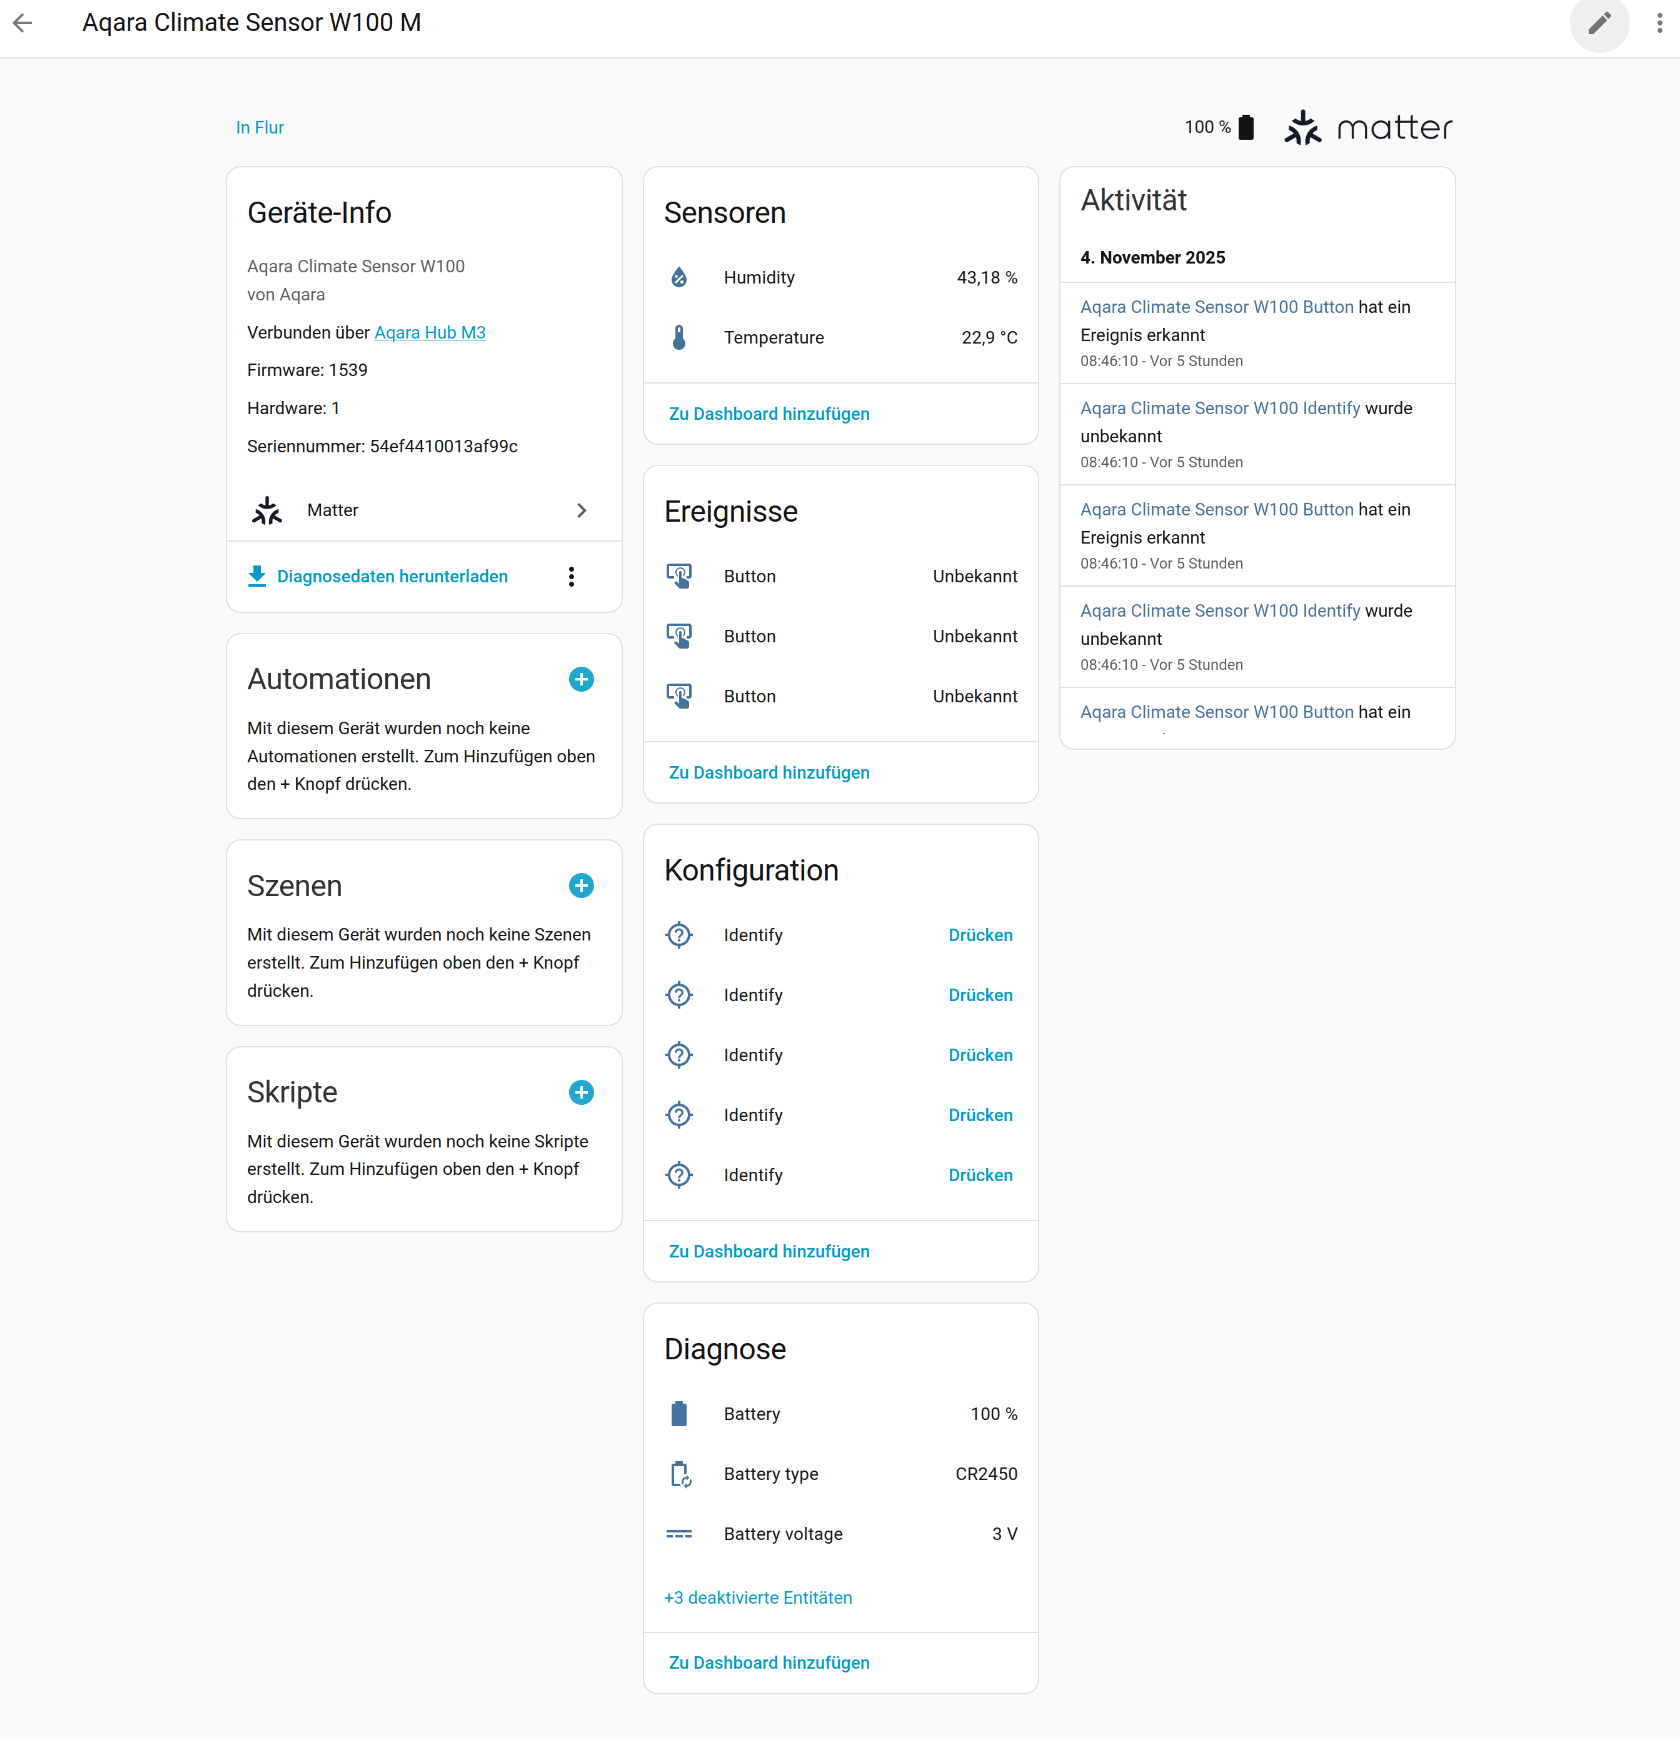The image size is (1680, 1739).
Task: Open the top-right three-dot overflow menu
Action: 1659,23
